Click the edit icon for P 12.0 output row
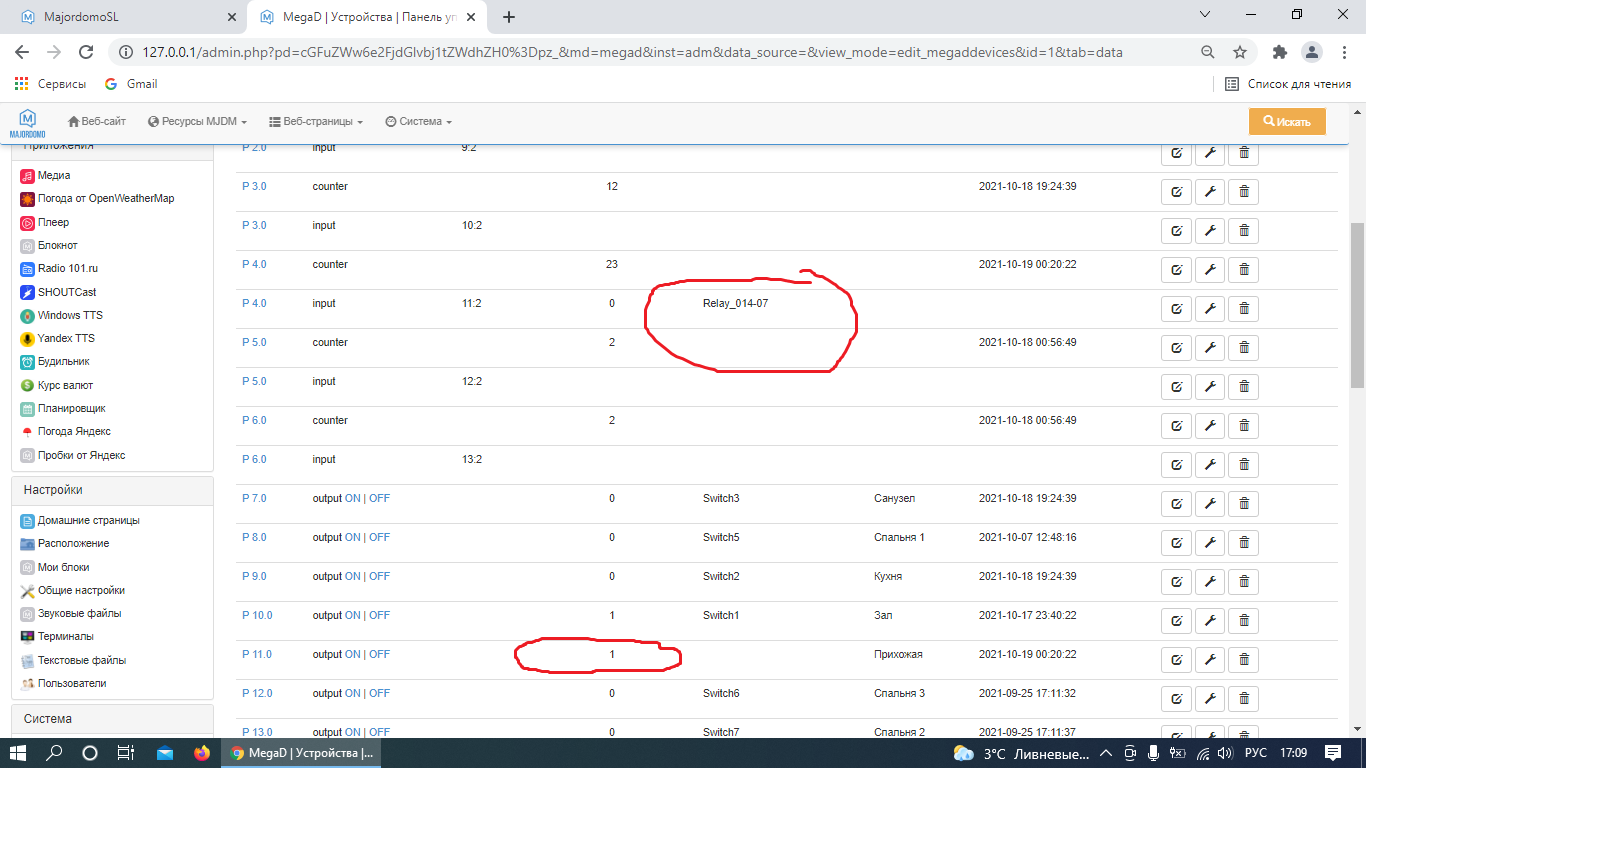This screenshot has width=1620, height=858. coord(1176,699)
